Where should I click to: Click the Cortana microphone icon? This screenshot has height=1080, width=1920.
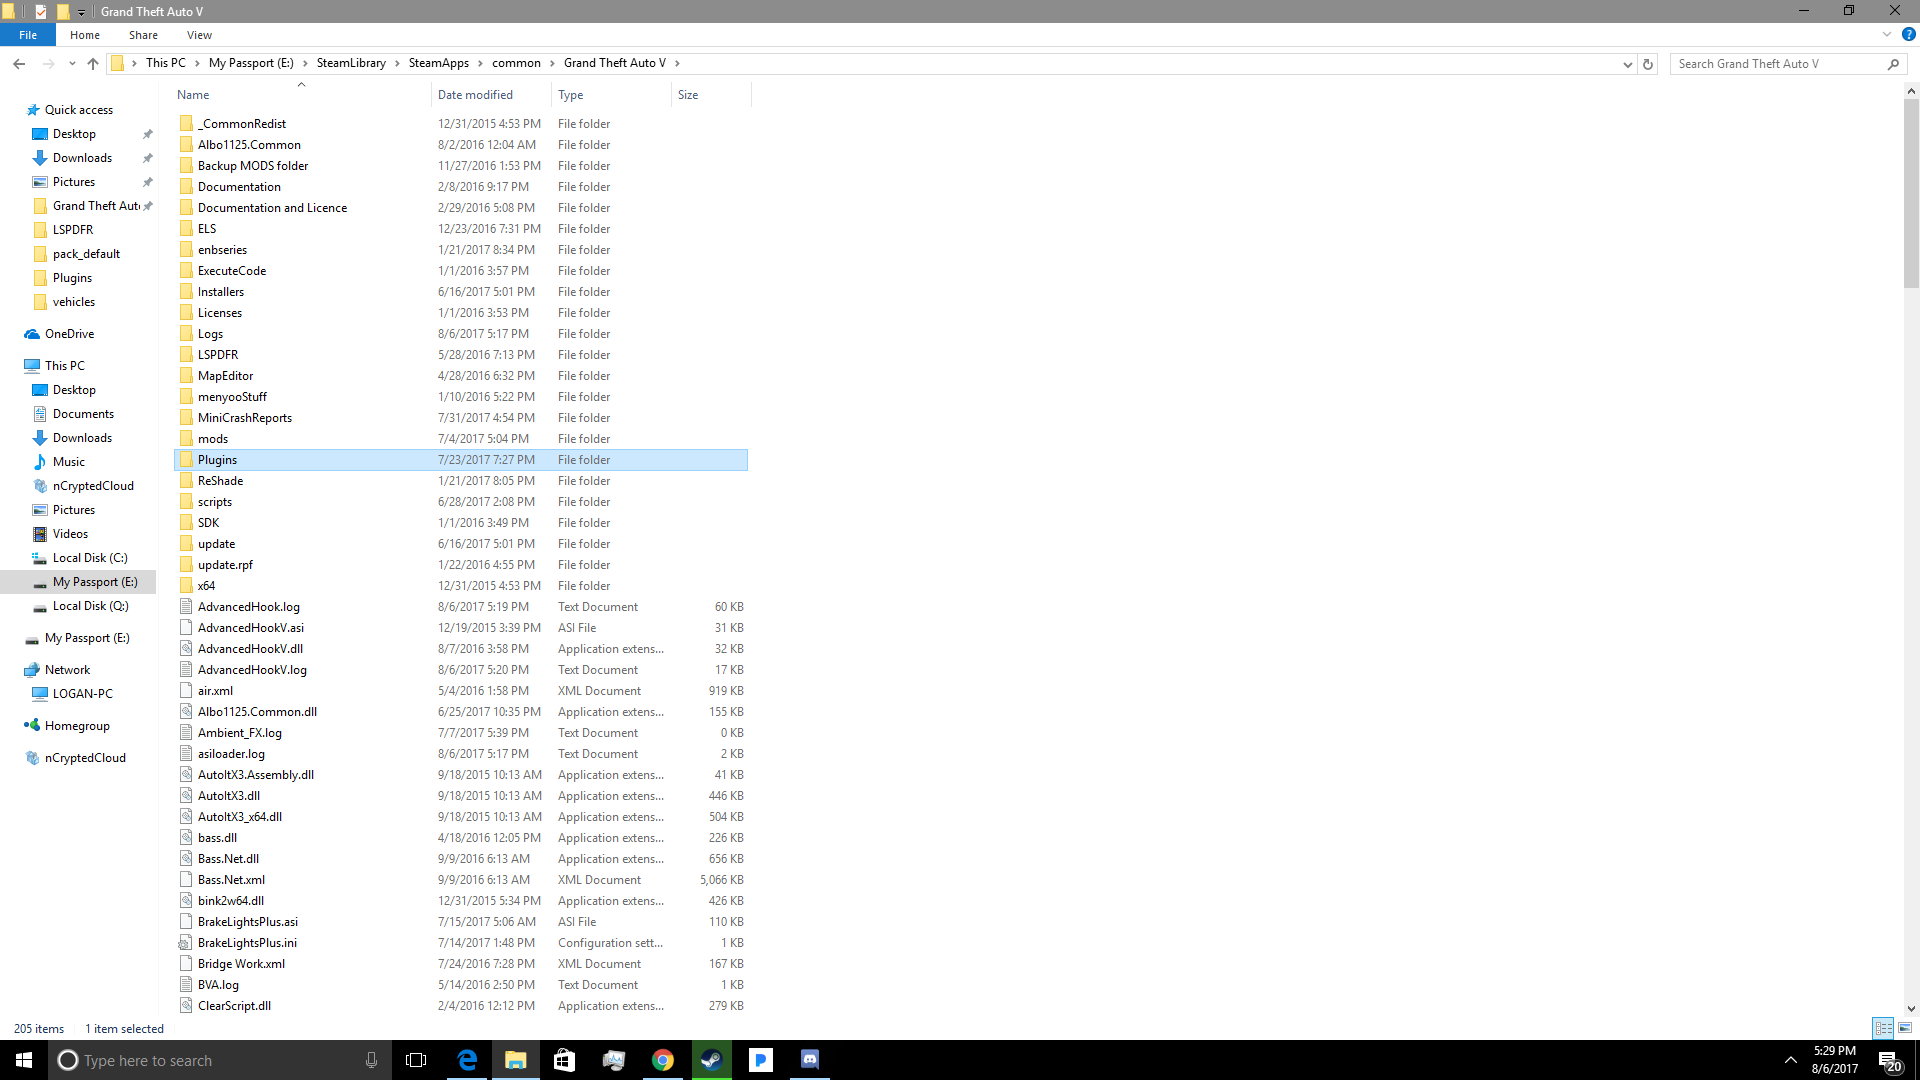pyautogui.click(x=371, y=1060)
